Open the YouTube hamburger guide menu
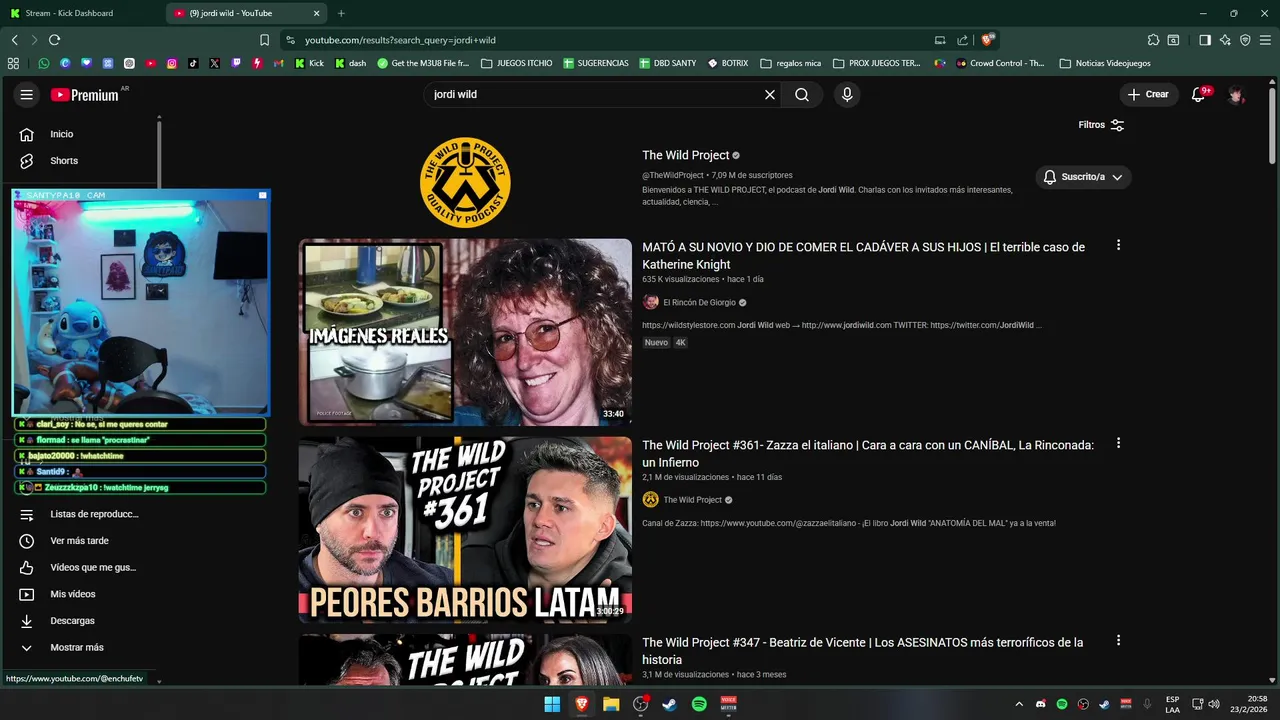Image resolution: width=1280 pixels, height=720 pixels. point(27,94)
